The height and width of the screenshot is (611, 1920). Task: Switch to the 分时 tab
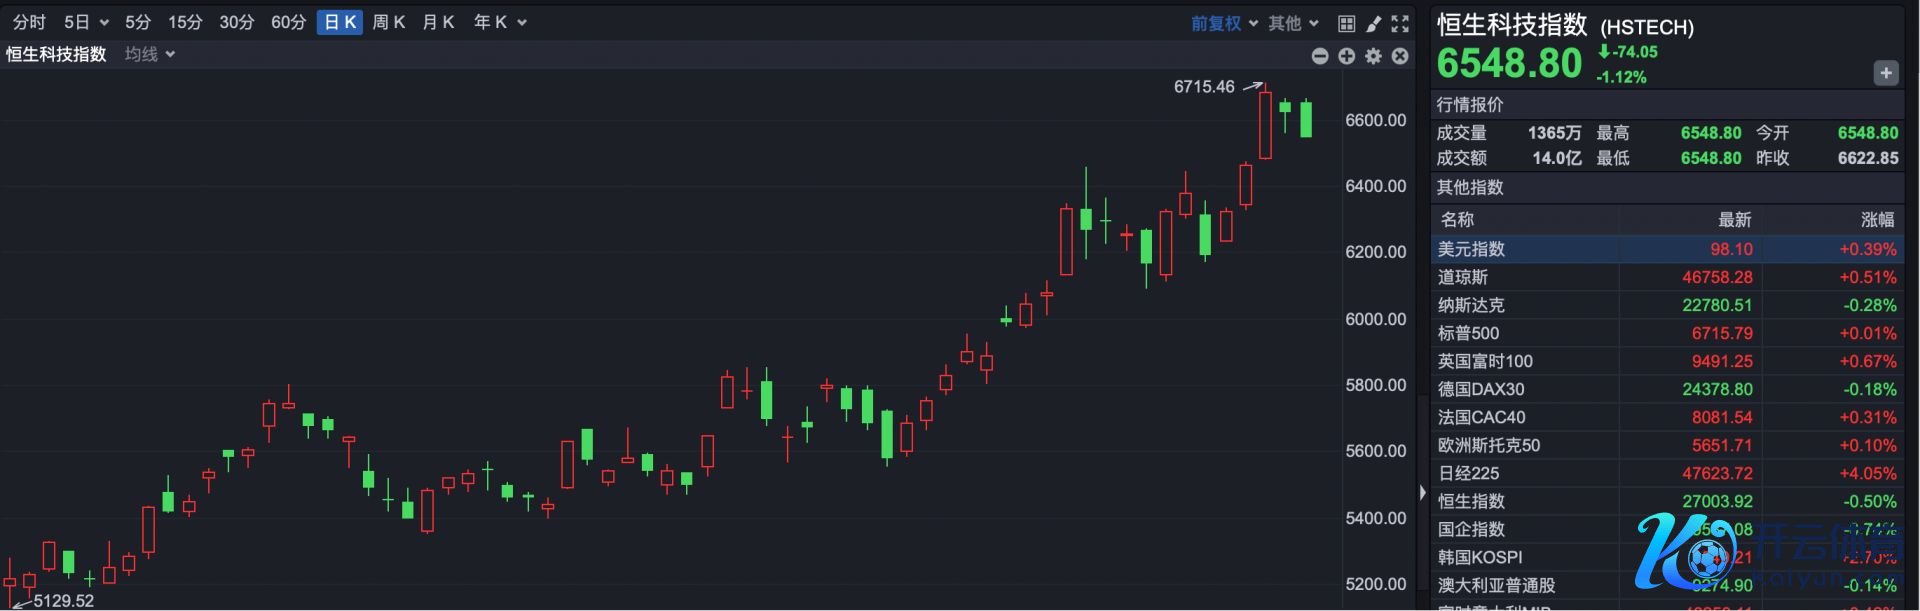(x=29, y=22)
